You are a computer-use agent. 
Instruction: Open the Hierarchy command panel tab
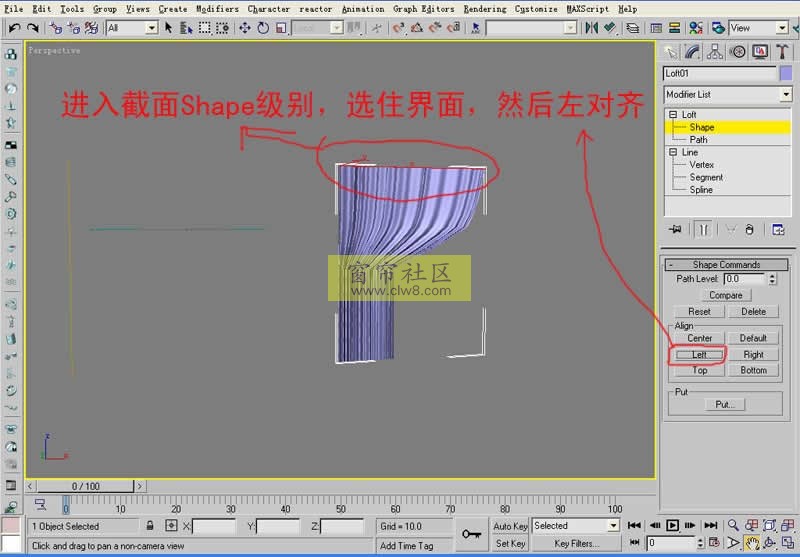715,52
